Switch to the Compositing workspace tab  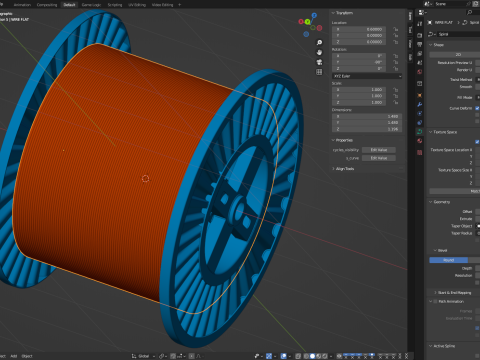[47, 5]
